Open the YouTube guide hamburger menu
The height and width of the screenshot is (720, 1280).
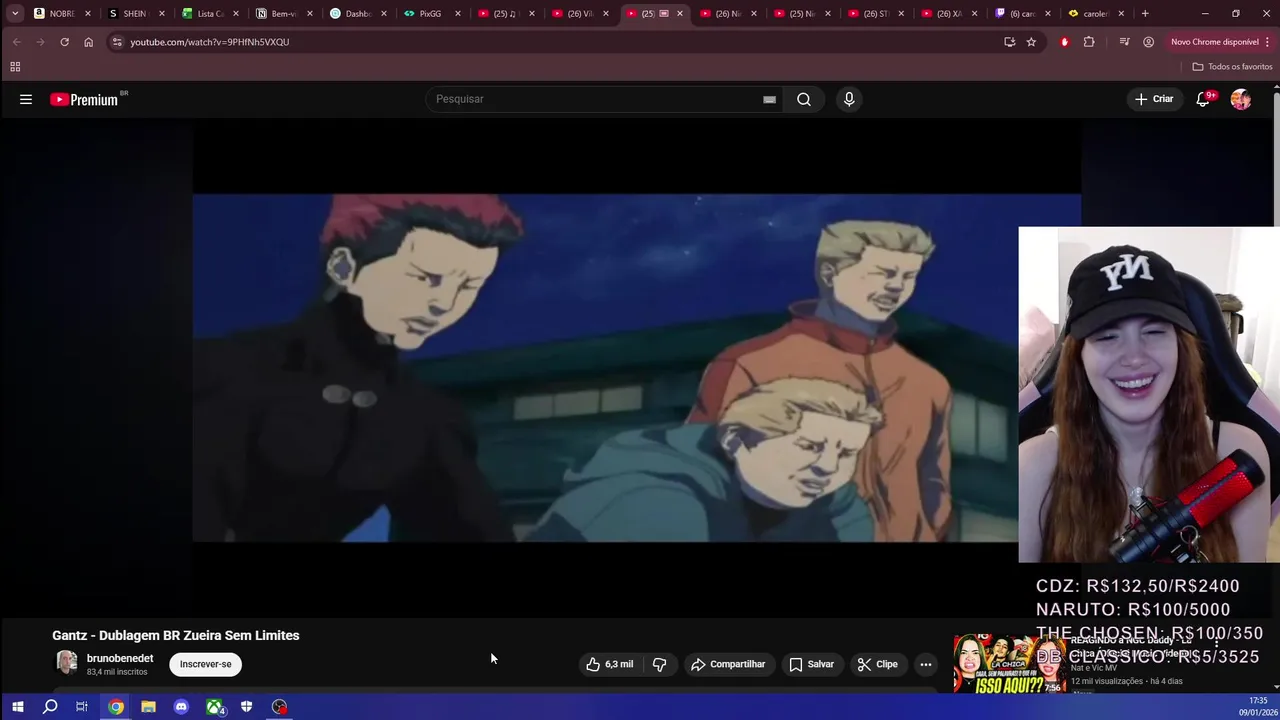[26, 99]
